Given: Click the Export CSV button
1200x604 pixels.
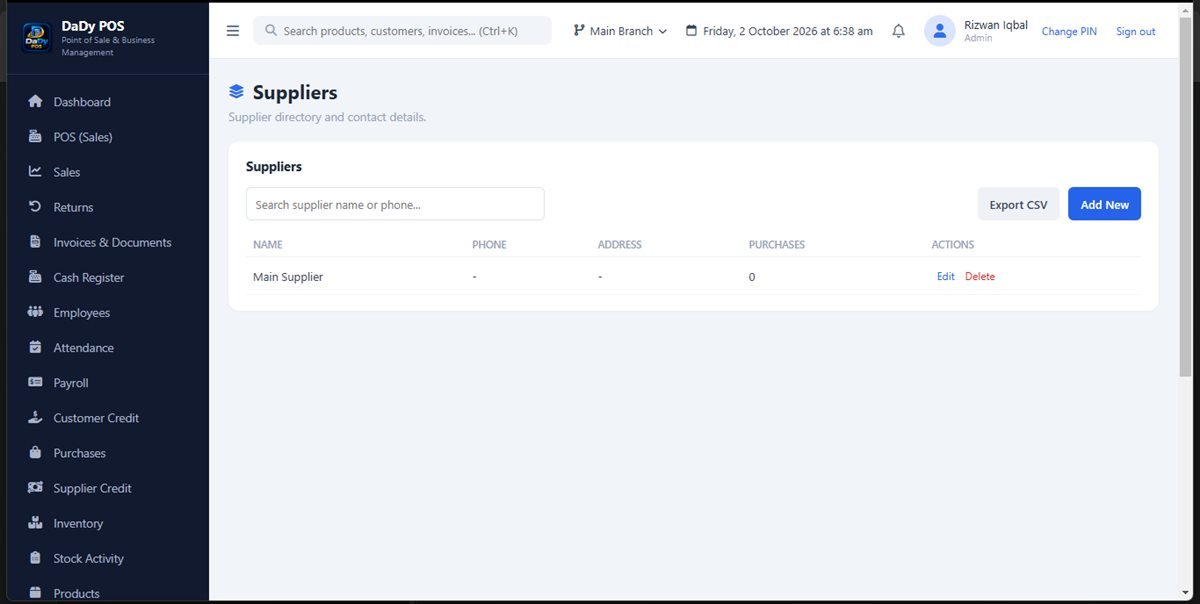Looking at the screenshot, I should [1018, 204].
